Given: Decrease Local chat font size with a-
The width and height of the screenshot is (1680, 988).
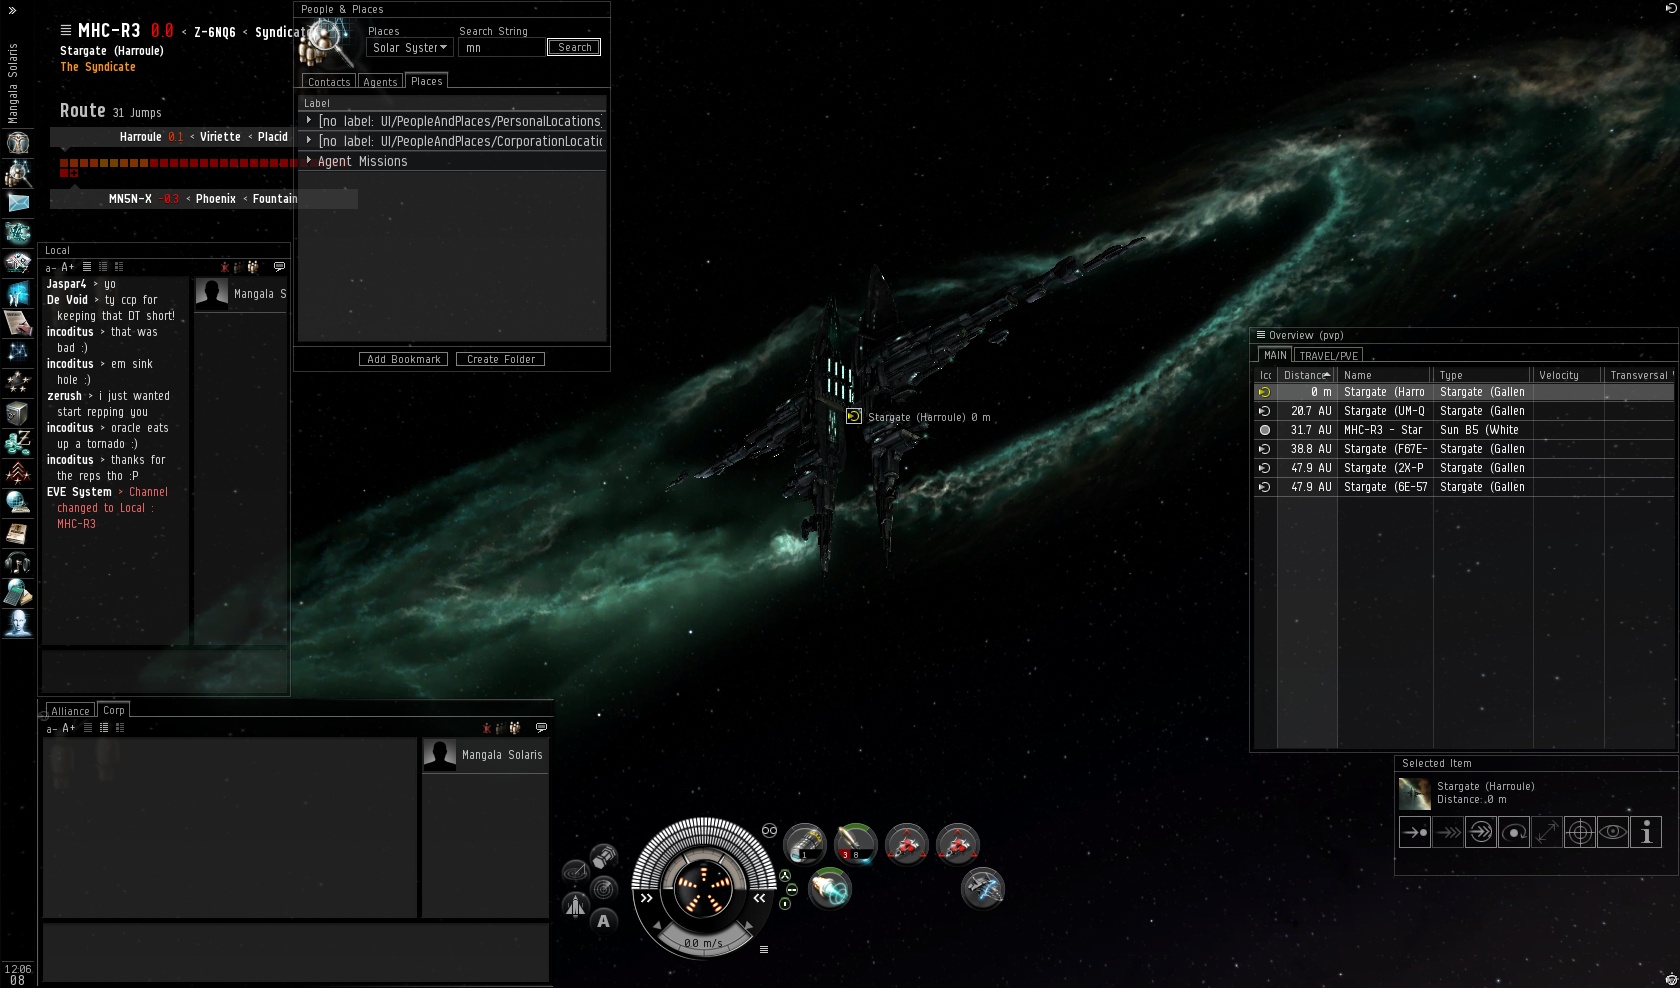Looking at the screenshot, I should coord(51,267).
